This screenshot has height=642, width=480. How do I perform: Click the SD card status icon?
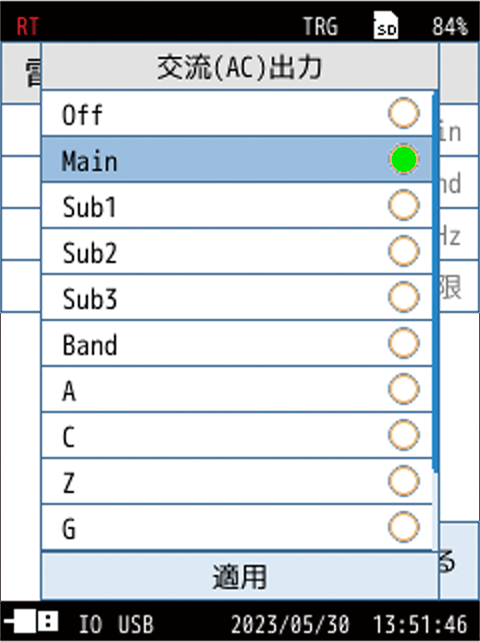pyautogui.click(x=386, y=25)
